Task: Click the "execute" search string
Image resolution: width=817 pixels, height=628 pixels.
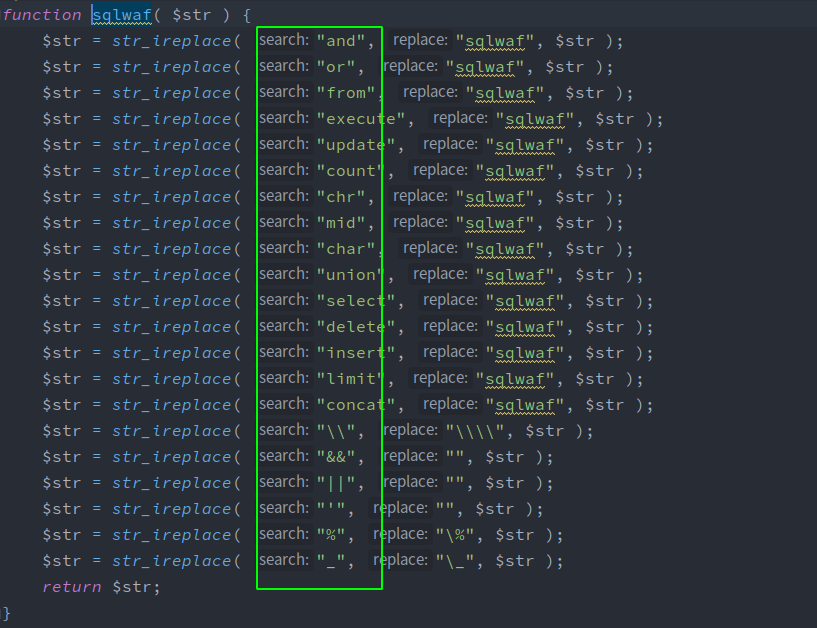Action: point(360,119)
